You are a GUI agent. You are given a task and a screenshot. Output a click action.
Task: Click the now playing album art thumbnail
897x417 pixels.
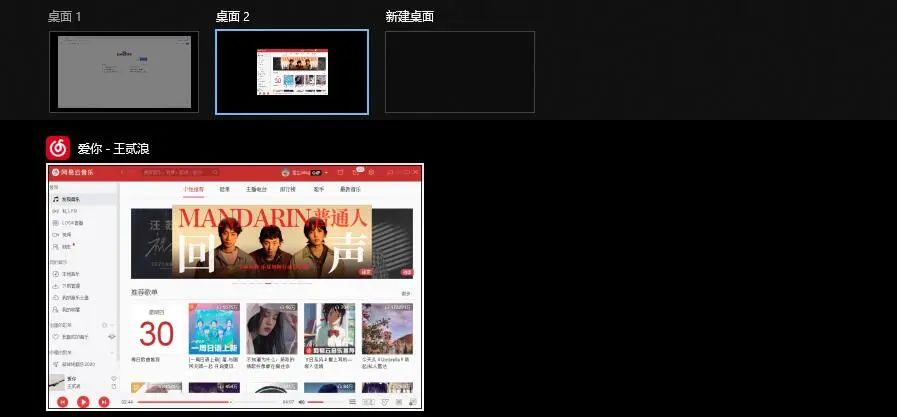[x=57, y=382]
